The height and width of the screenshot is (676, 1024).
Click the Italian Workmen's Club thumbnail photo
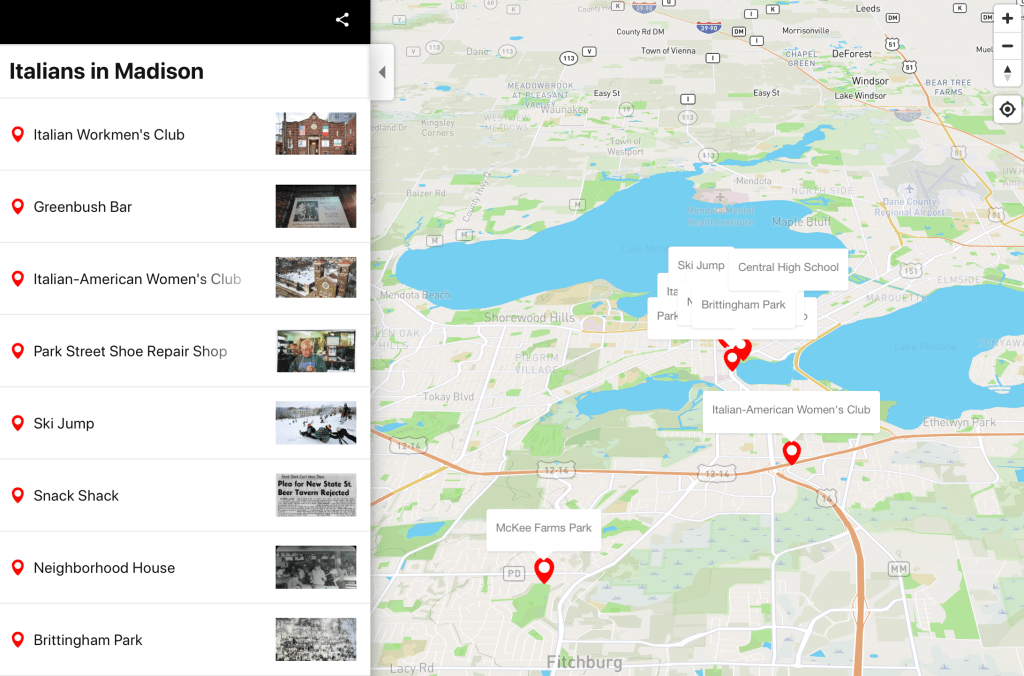(315, 134)
